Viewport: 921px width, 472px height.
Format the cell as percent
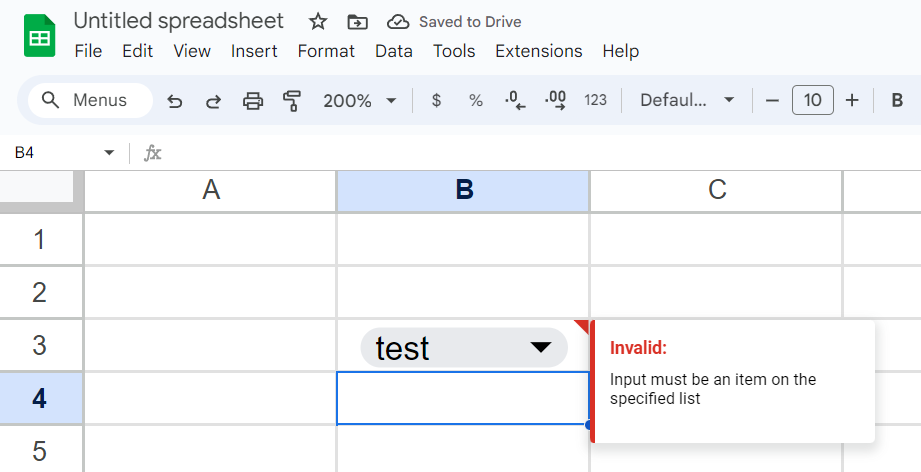click(476, 100)
